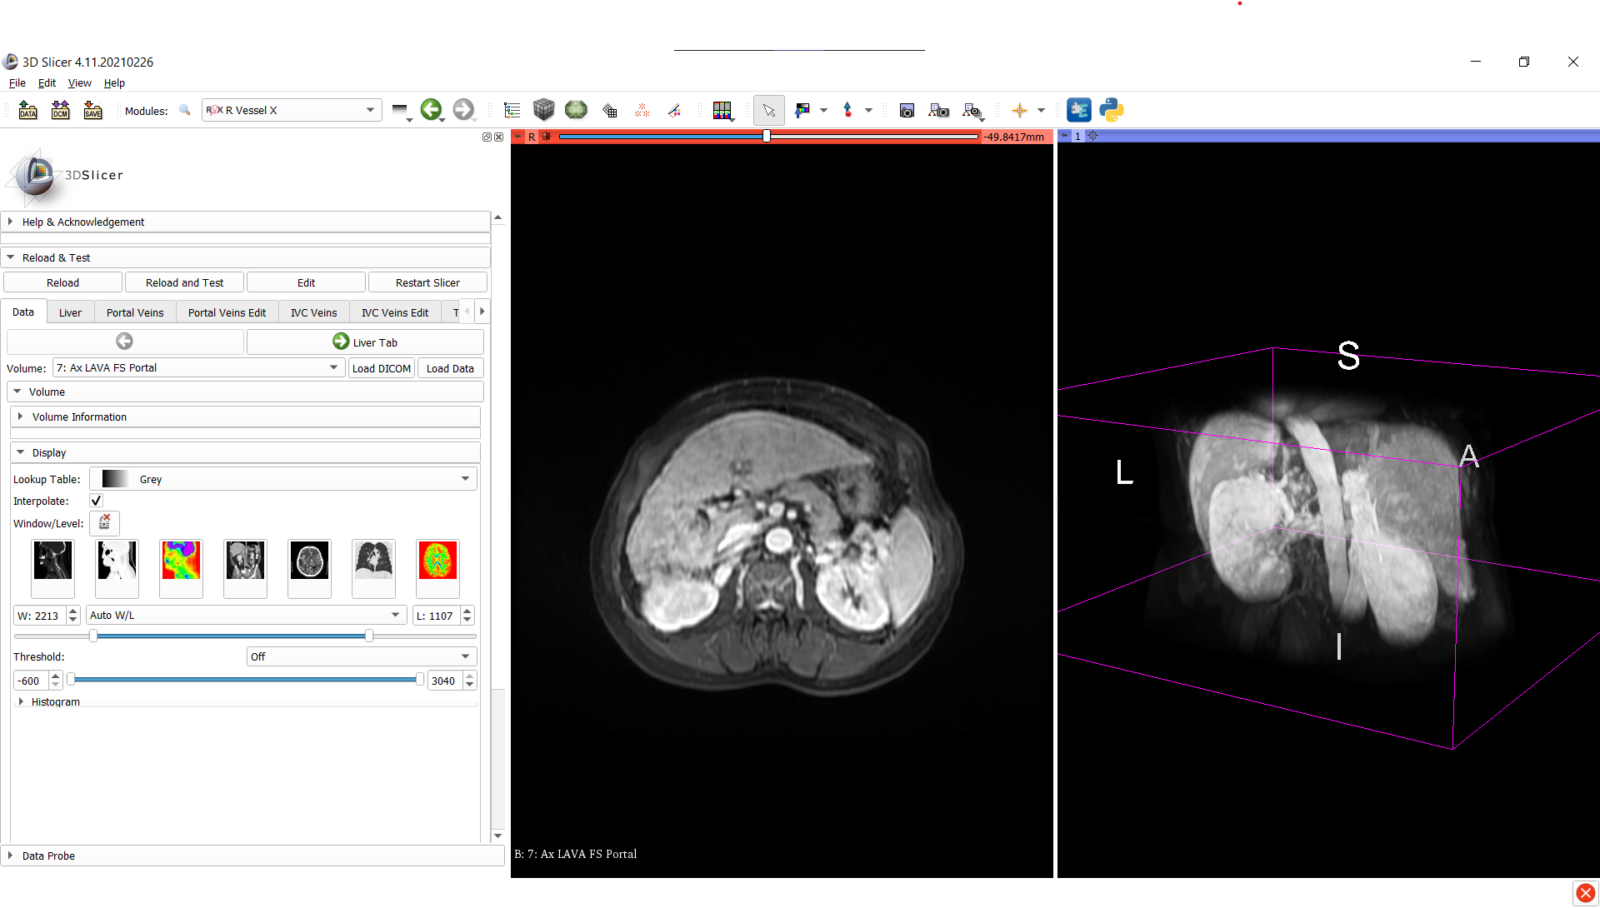Open the view layout selector grid
This screenshot has width=1600, height=908.
[723, 110]
